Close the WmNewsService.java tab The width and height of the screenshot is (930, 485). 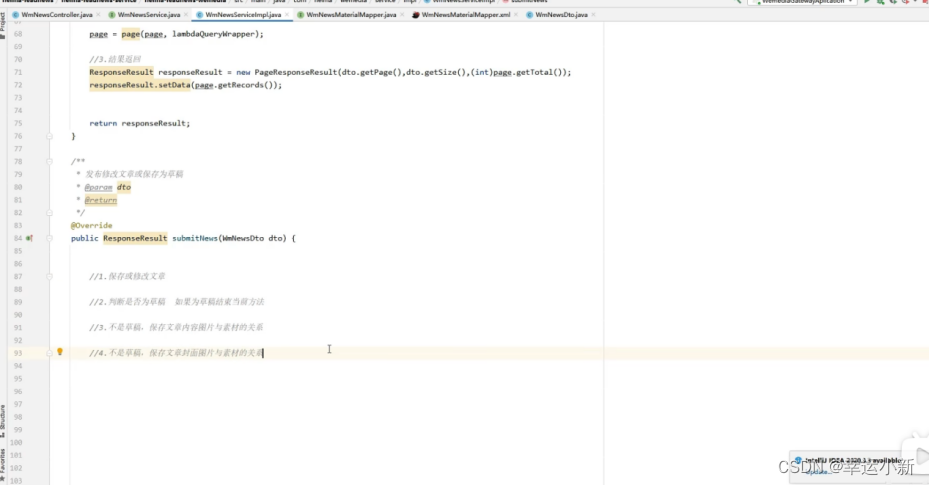[x=186, y=15]
